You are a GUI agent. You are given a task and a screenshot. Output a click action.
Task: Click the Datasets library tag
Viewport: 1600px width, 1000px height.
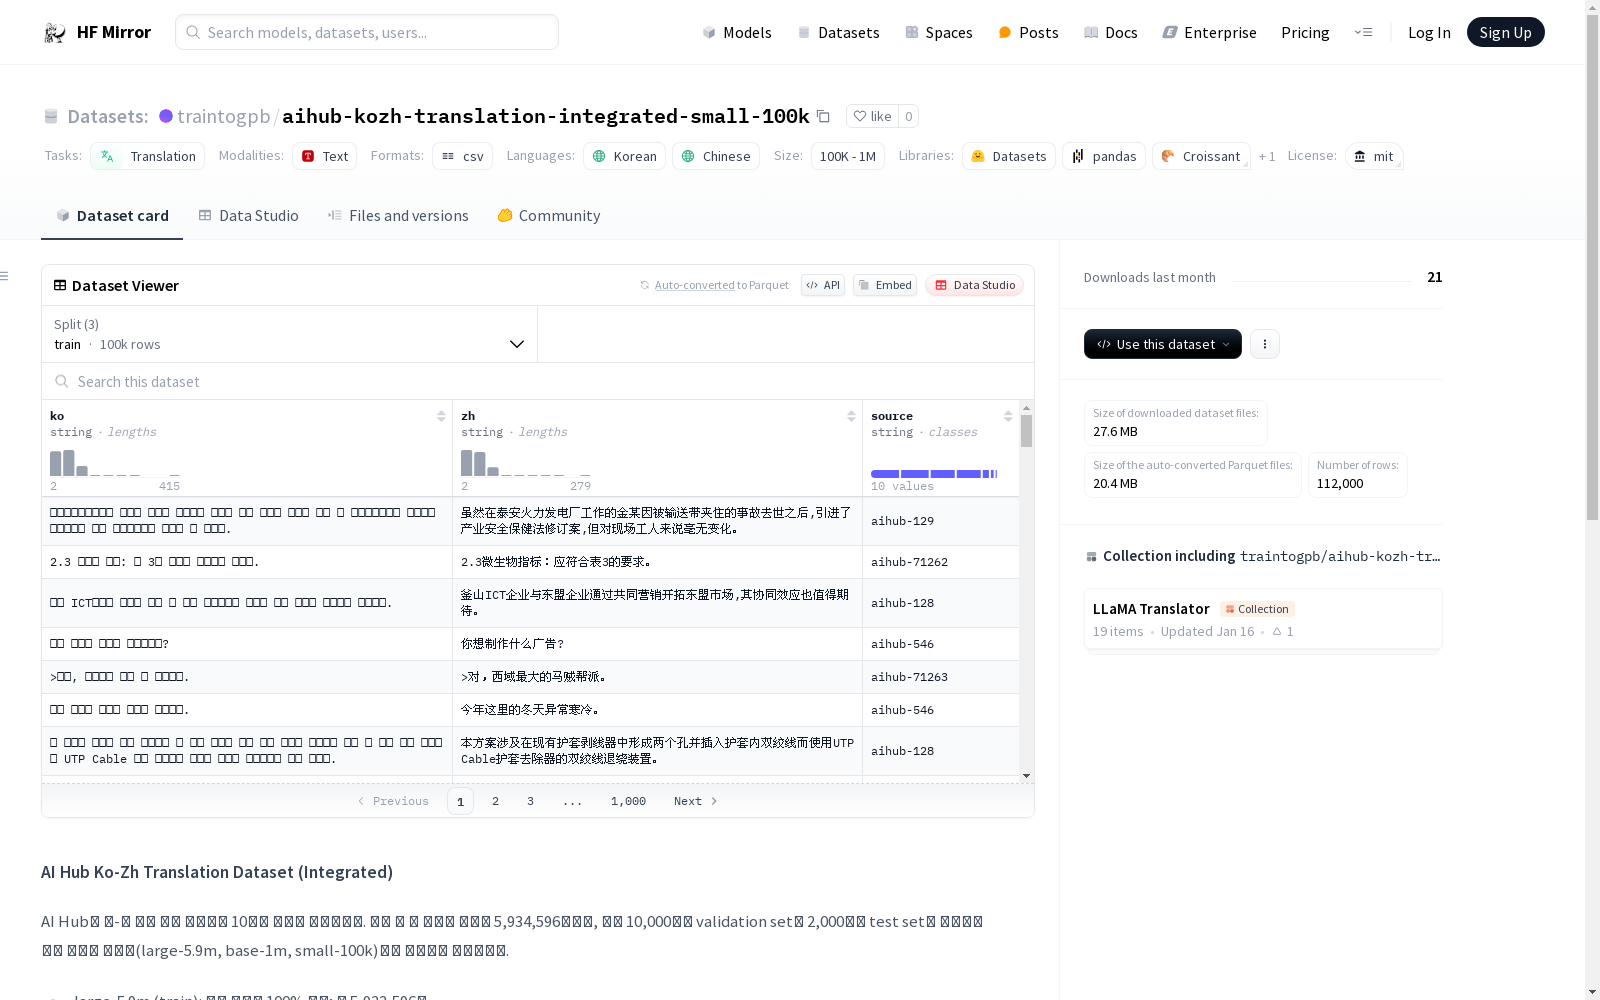(1009, 156)
